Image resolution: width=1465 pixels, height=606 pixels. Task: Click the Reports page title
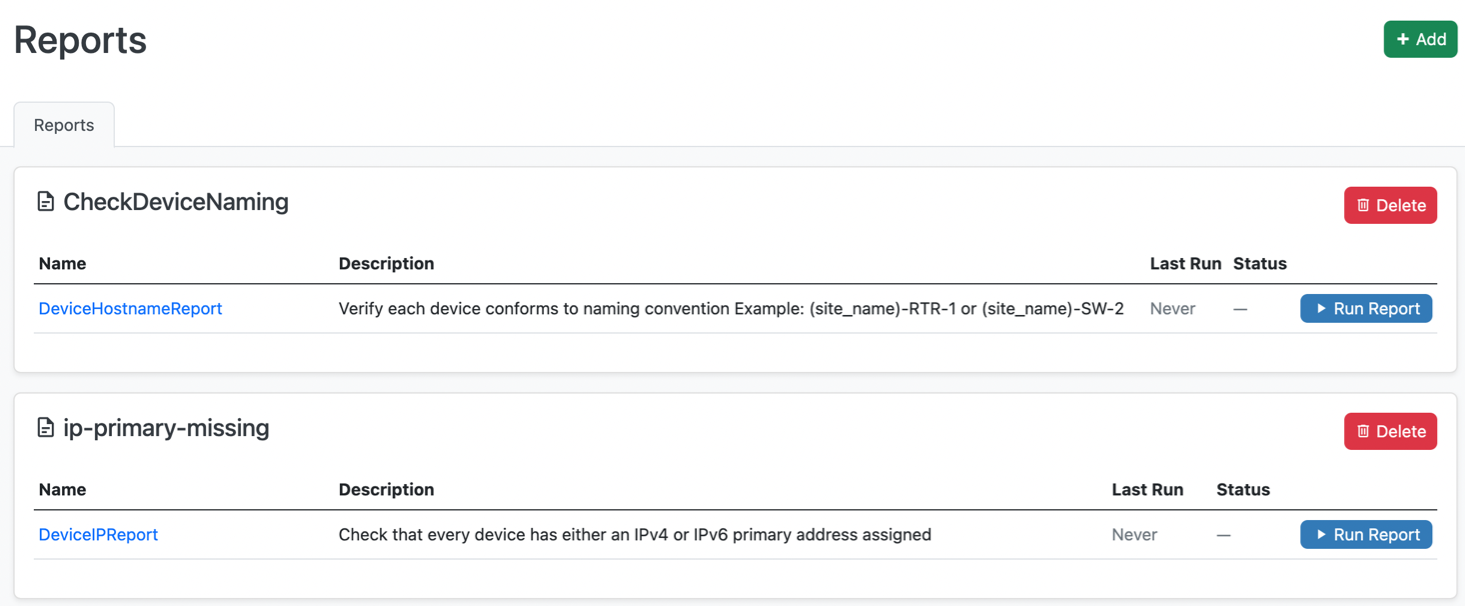pyautogui.click(x=79, y=40)
